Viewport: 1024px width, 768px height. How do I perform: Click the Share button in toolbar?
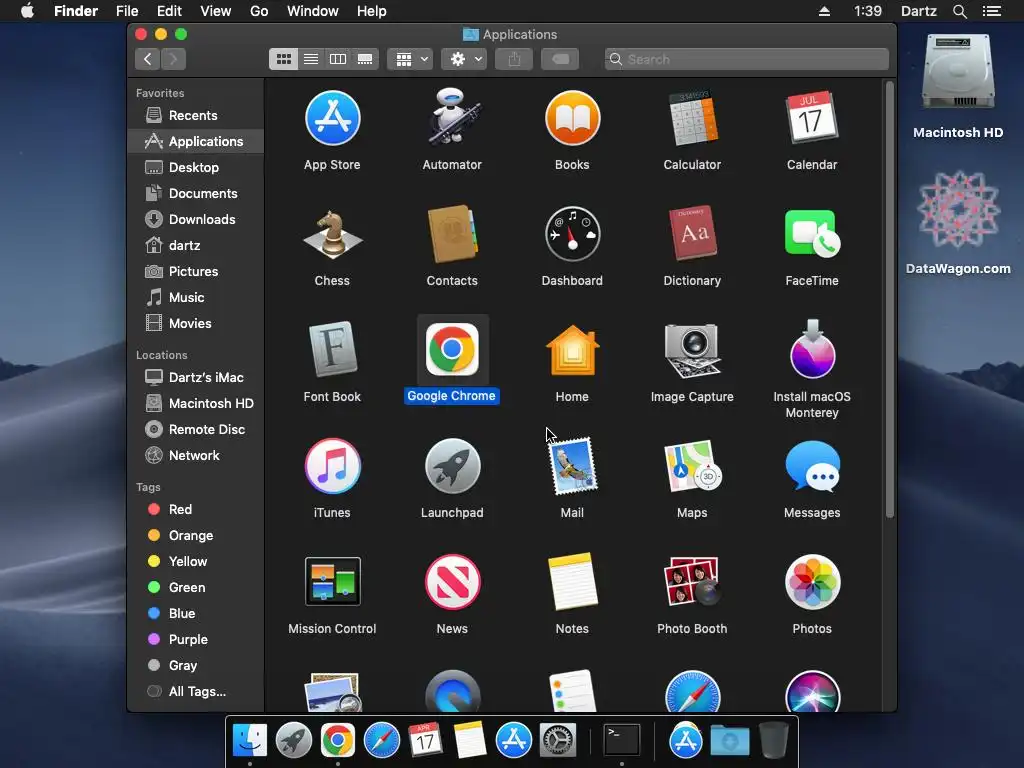tap(514, 59)
